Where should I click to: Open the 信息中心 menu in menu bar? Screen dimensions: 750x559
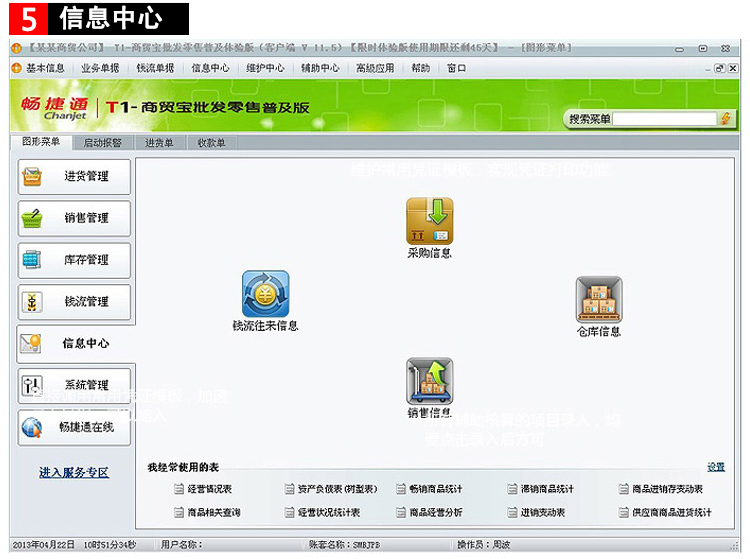coord(210,68)
